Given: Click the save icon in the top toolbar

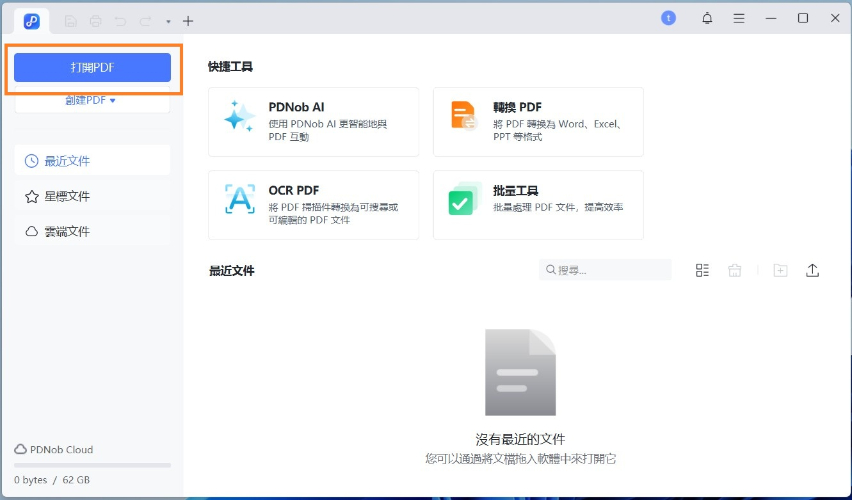Looking at the screenshot, I should [x=70, y=21].
